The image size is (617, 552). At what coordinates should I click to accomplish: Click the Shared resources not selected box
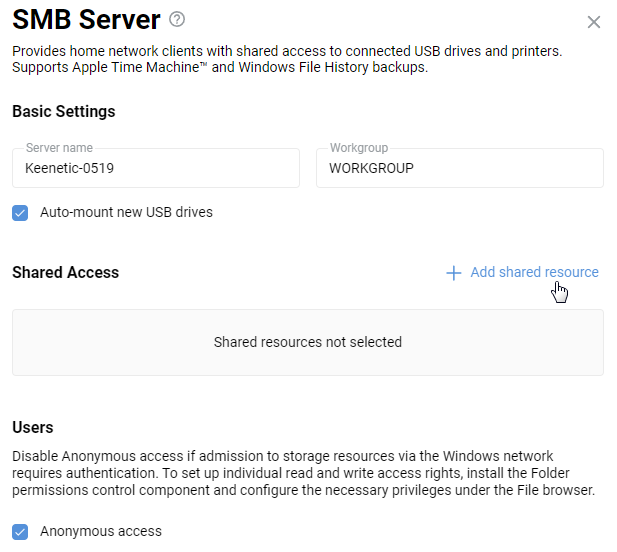click(307, 342)
